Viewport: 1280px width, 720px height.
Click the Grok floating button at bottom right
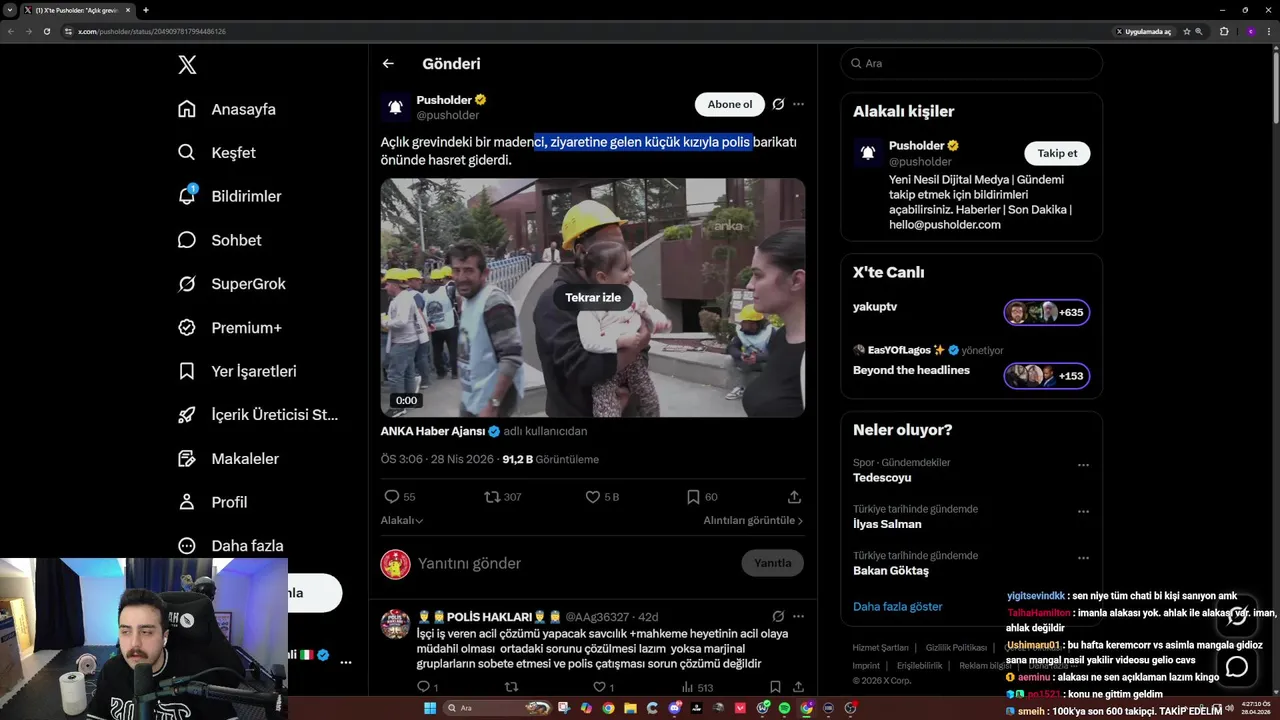(1237, 617)
